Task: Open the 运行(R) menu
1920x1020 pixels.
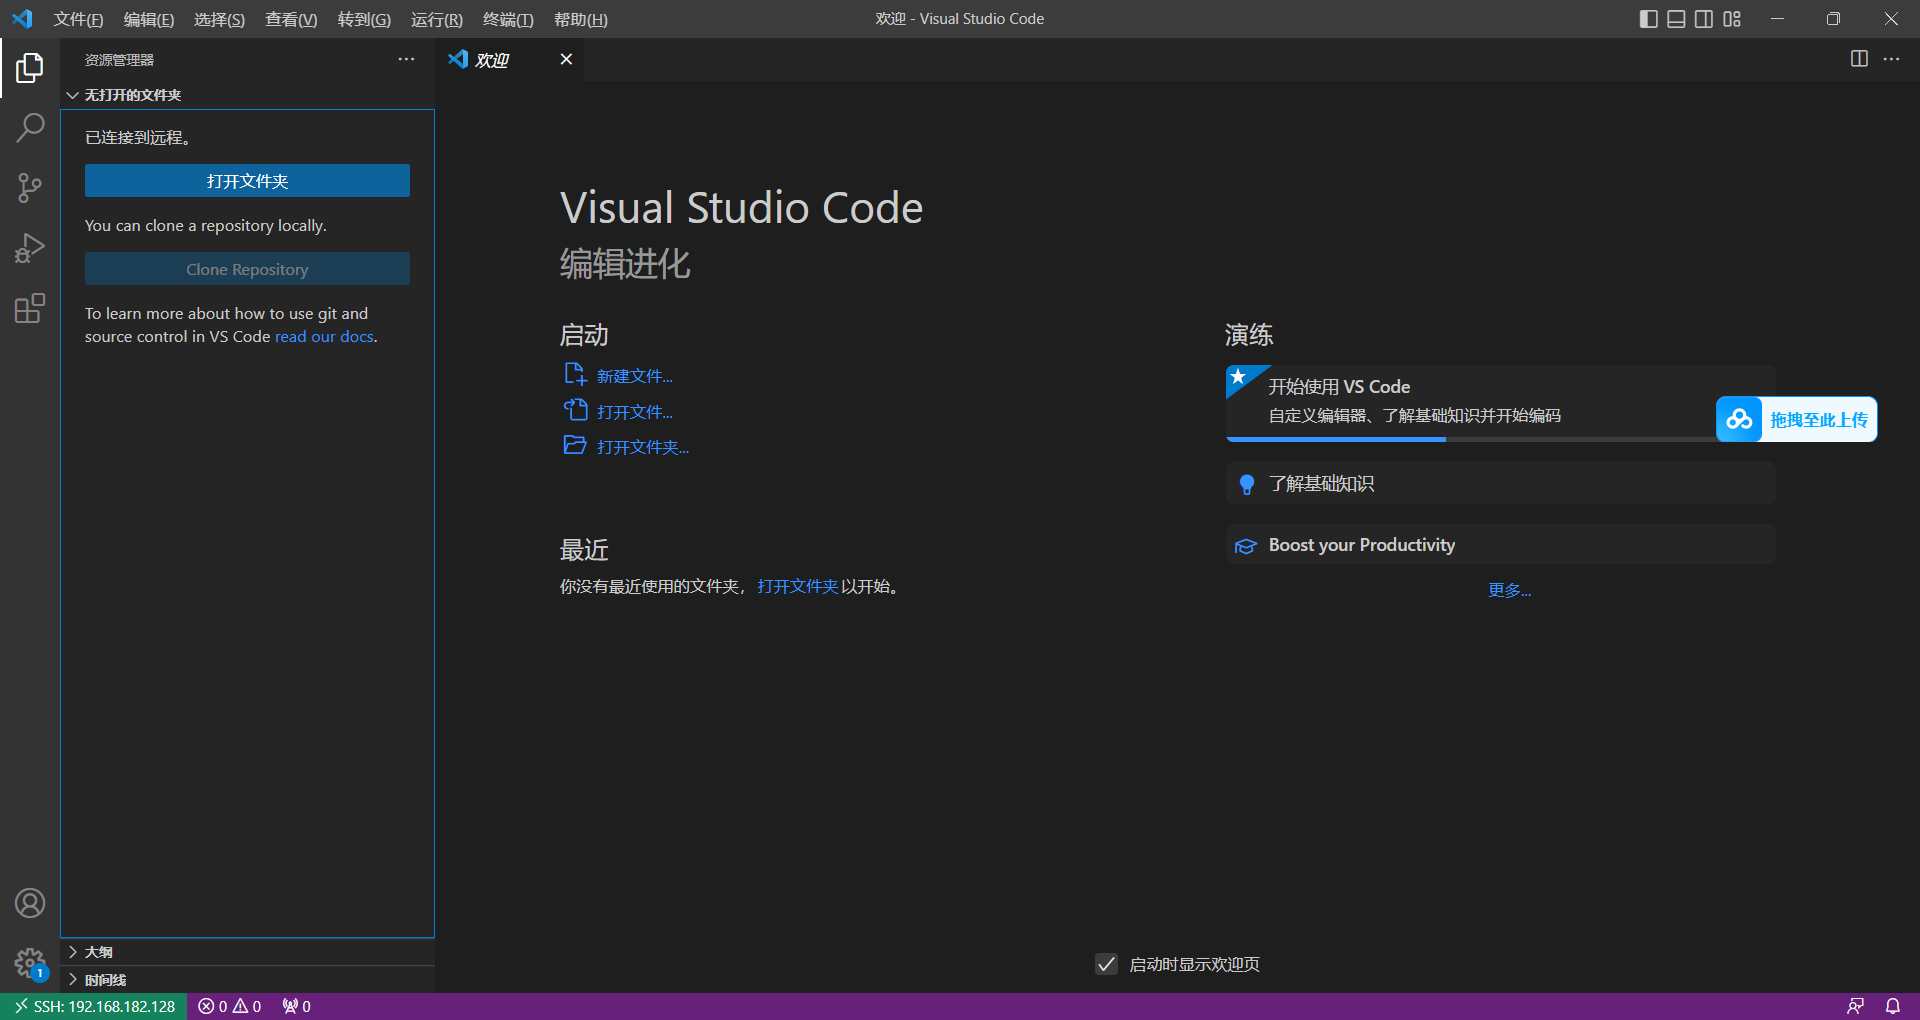Action: pyautogui.click(x=437, y=19)
